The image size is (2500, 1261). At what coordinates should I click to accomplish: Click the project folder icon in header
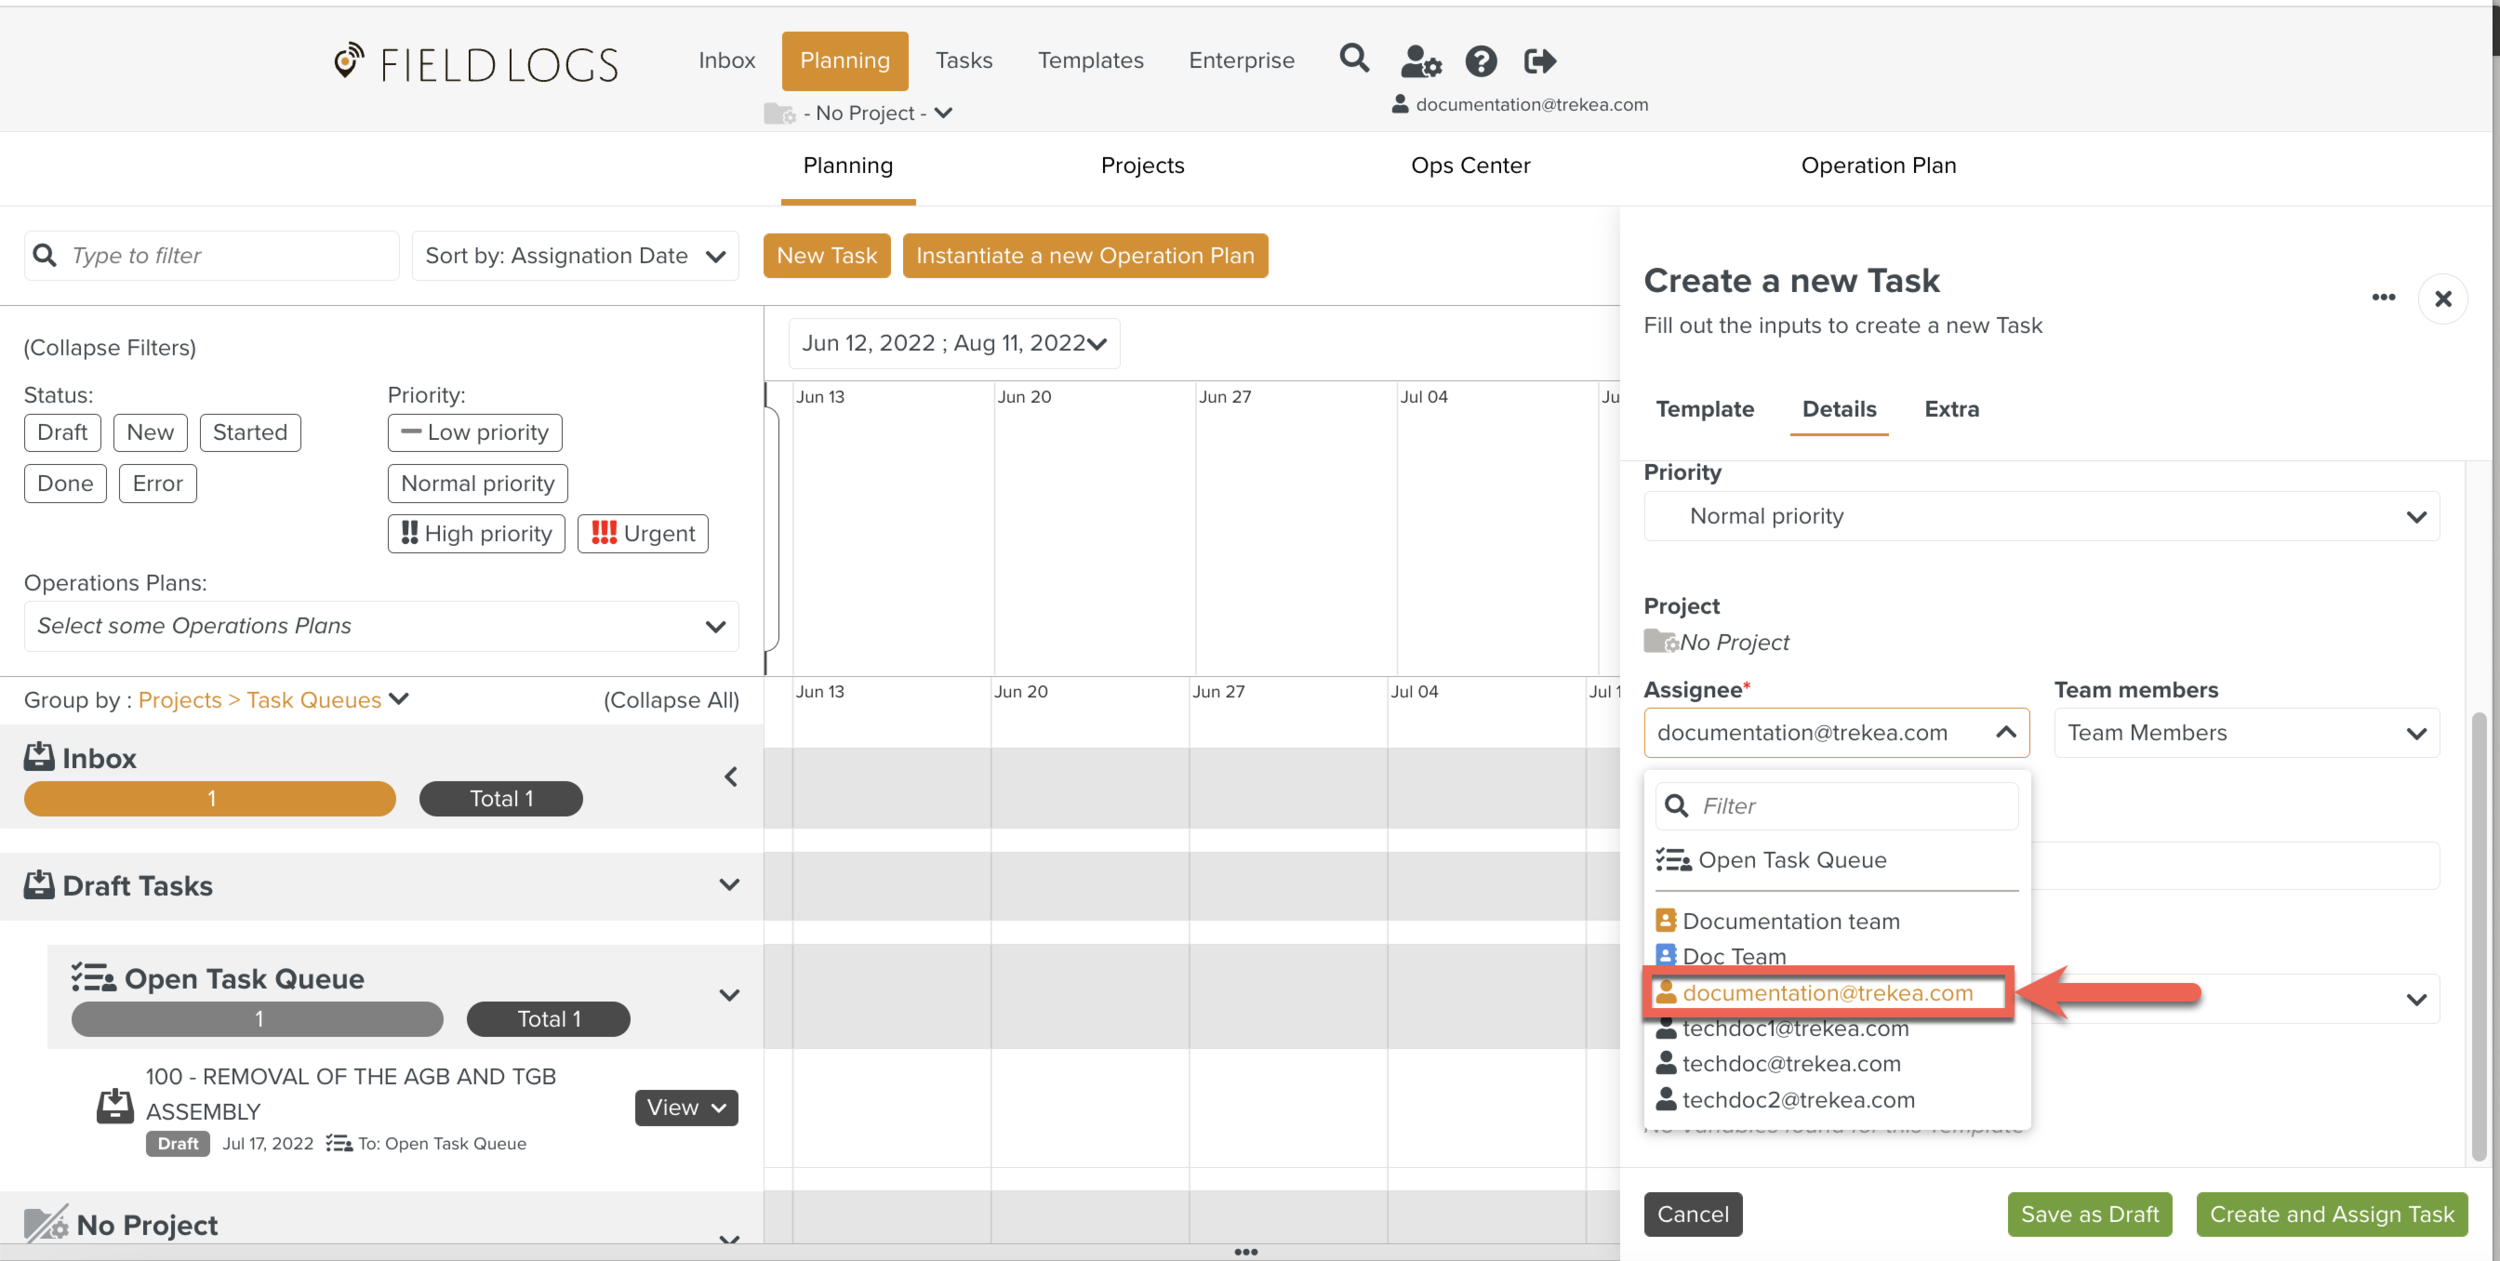pyautogui.click(x=779, y=113)
